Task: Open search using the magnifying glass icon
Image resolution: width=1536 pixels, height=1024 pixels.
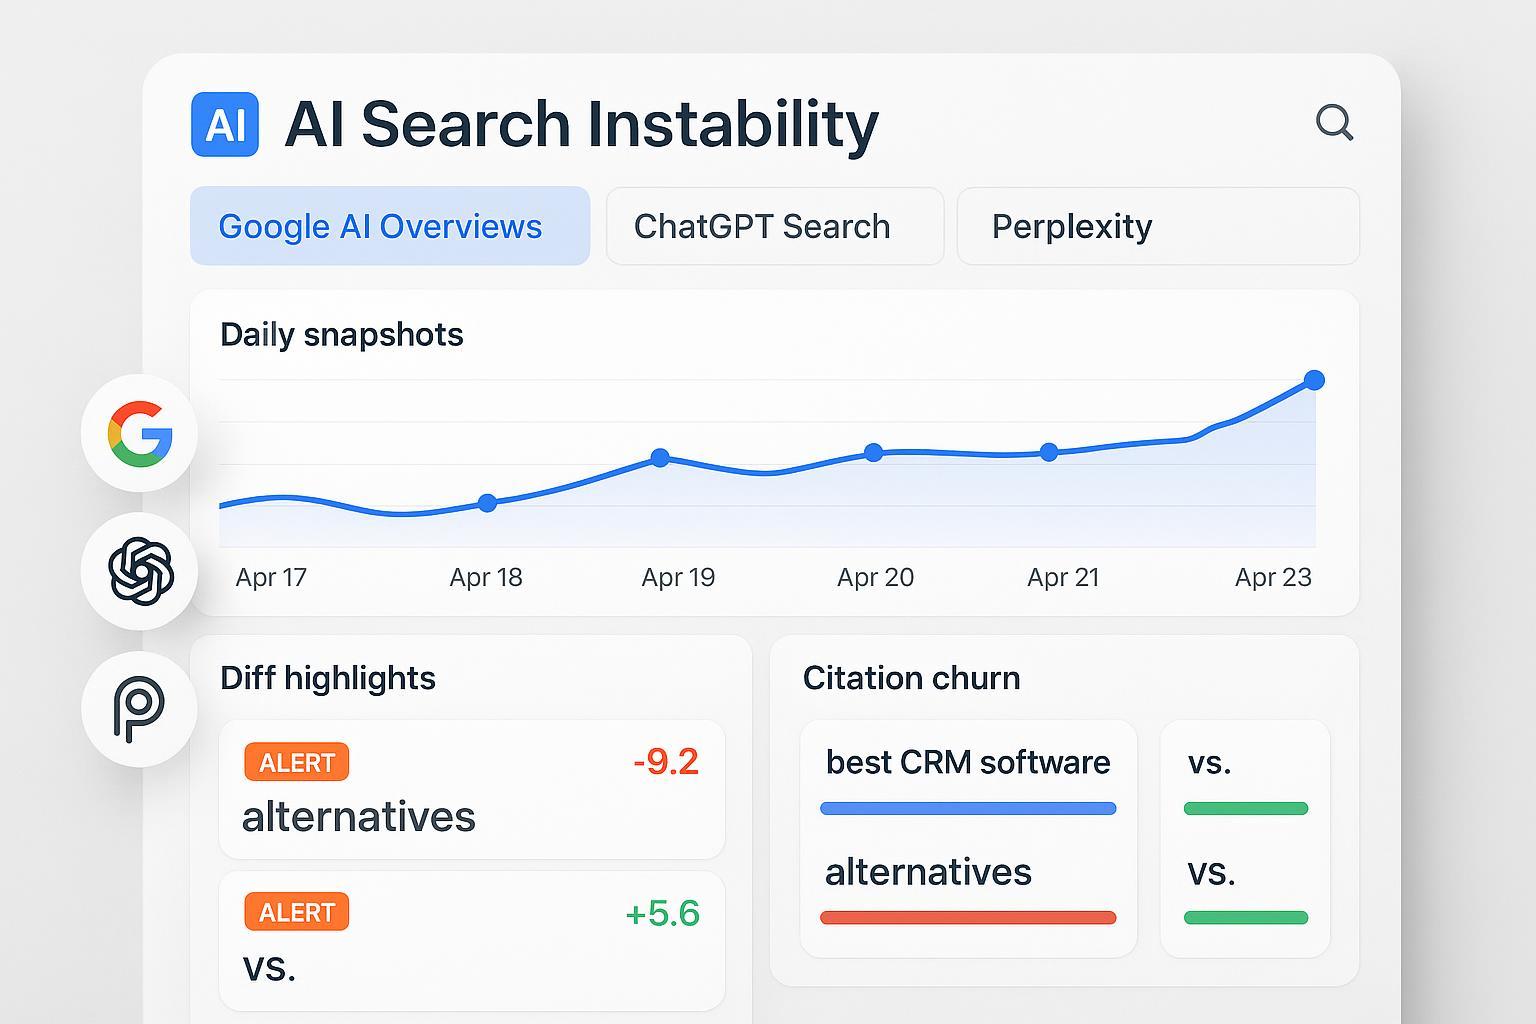Action: coord(1334,124)
